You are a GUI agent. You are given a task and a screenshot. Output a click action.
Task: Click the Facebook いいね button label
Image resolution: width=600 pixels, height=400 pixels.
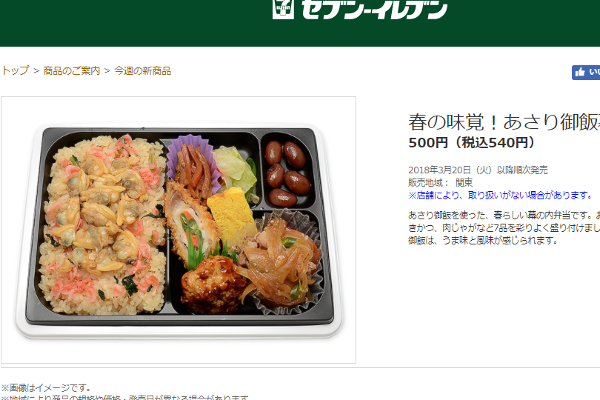tap(594, 72)
